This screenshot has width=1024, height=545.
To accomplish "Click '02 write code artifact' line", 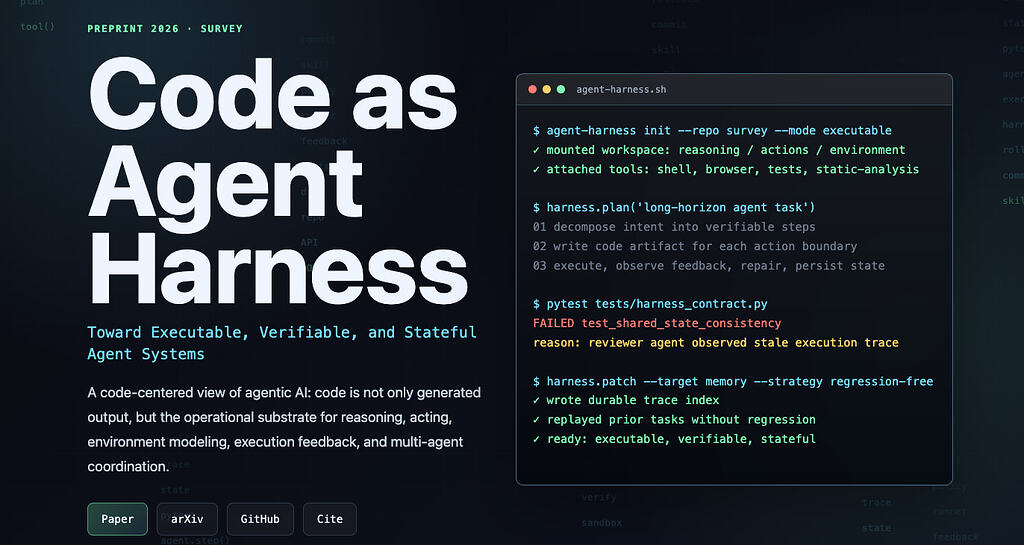I will pos(695,246).
